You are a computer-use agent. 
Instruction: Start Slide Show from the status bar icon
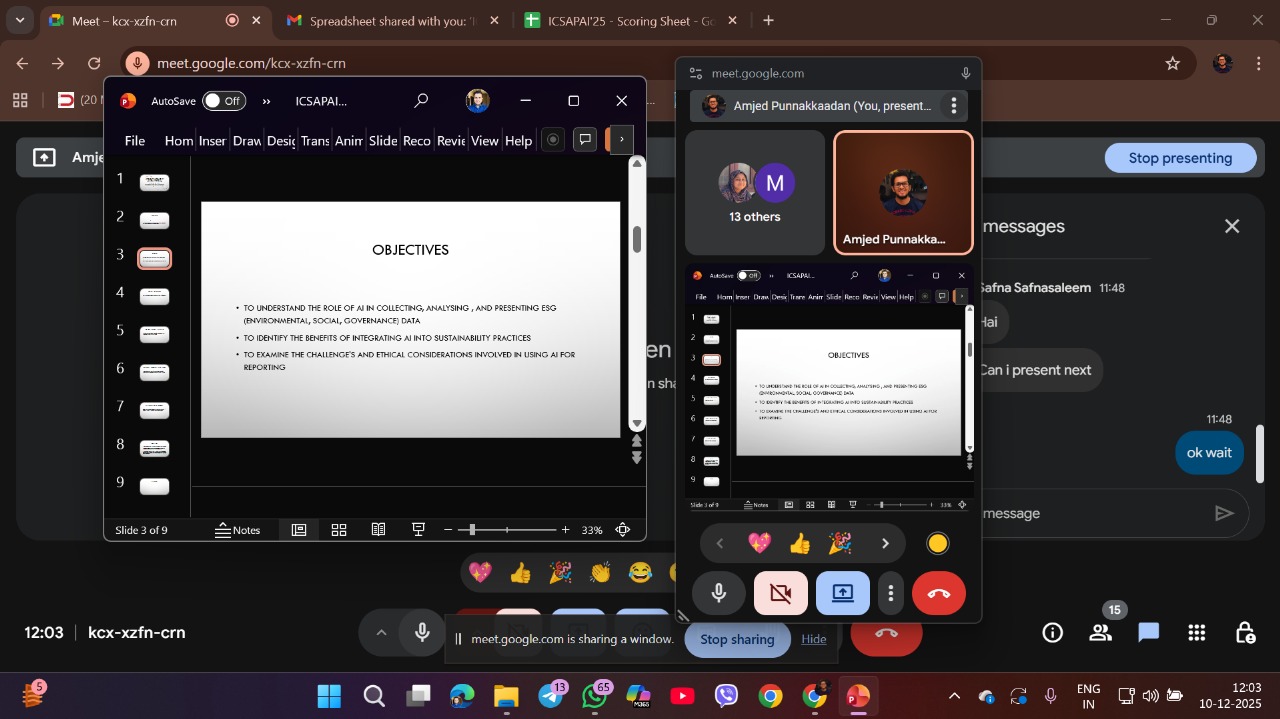tap(419, 530)
